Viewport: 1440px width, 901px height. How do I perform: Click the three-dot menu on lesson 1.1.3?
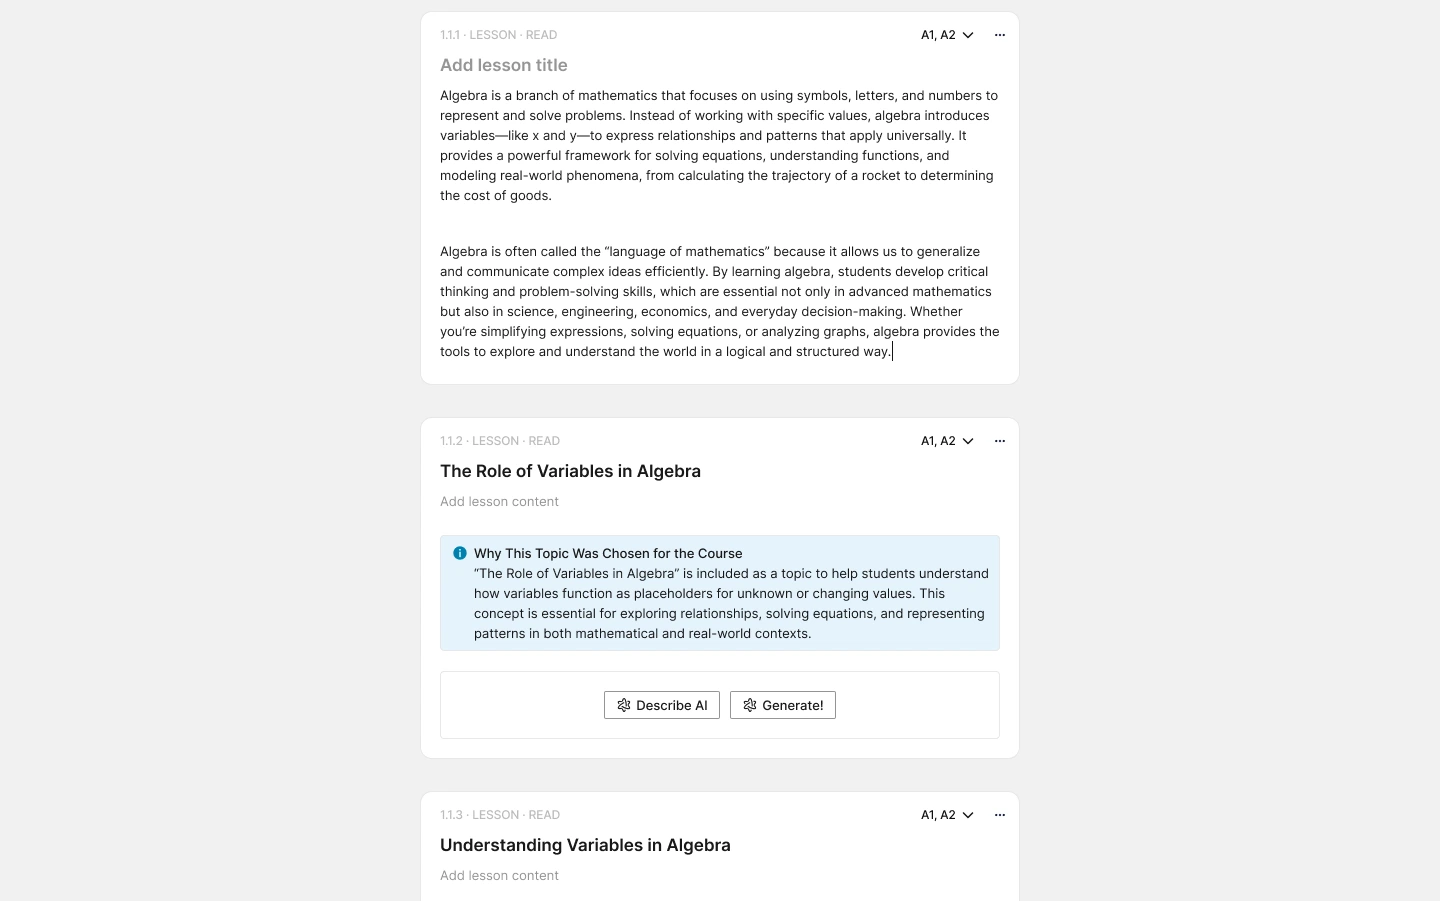[999, 815]
